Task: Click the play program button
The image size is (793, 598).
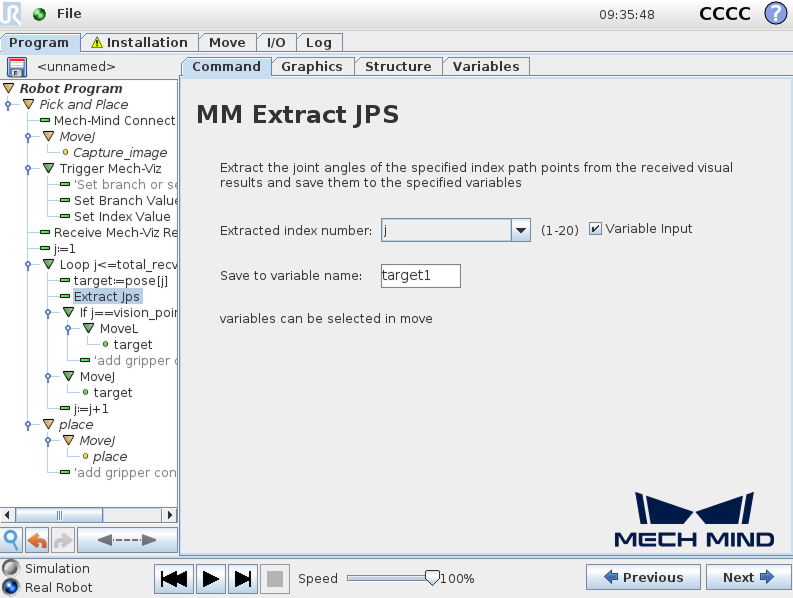Action: click(x=210, y=579)
